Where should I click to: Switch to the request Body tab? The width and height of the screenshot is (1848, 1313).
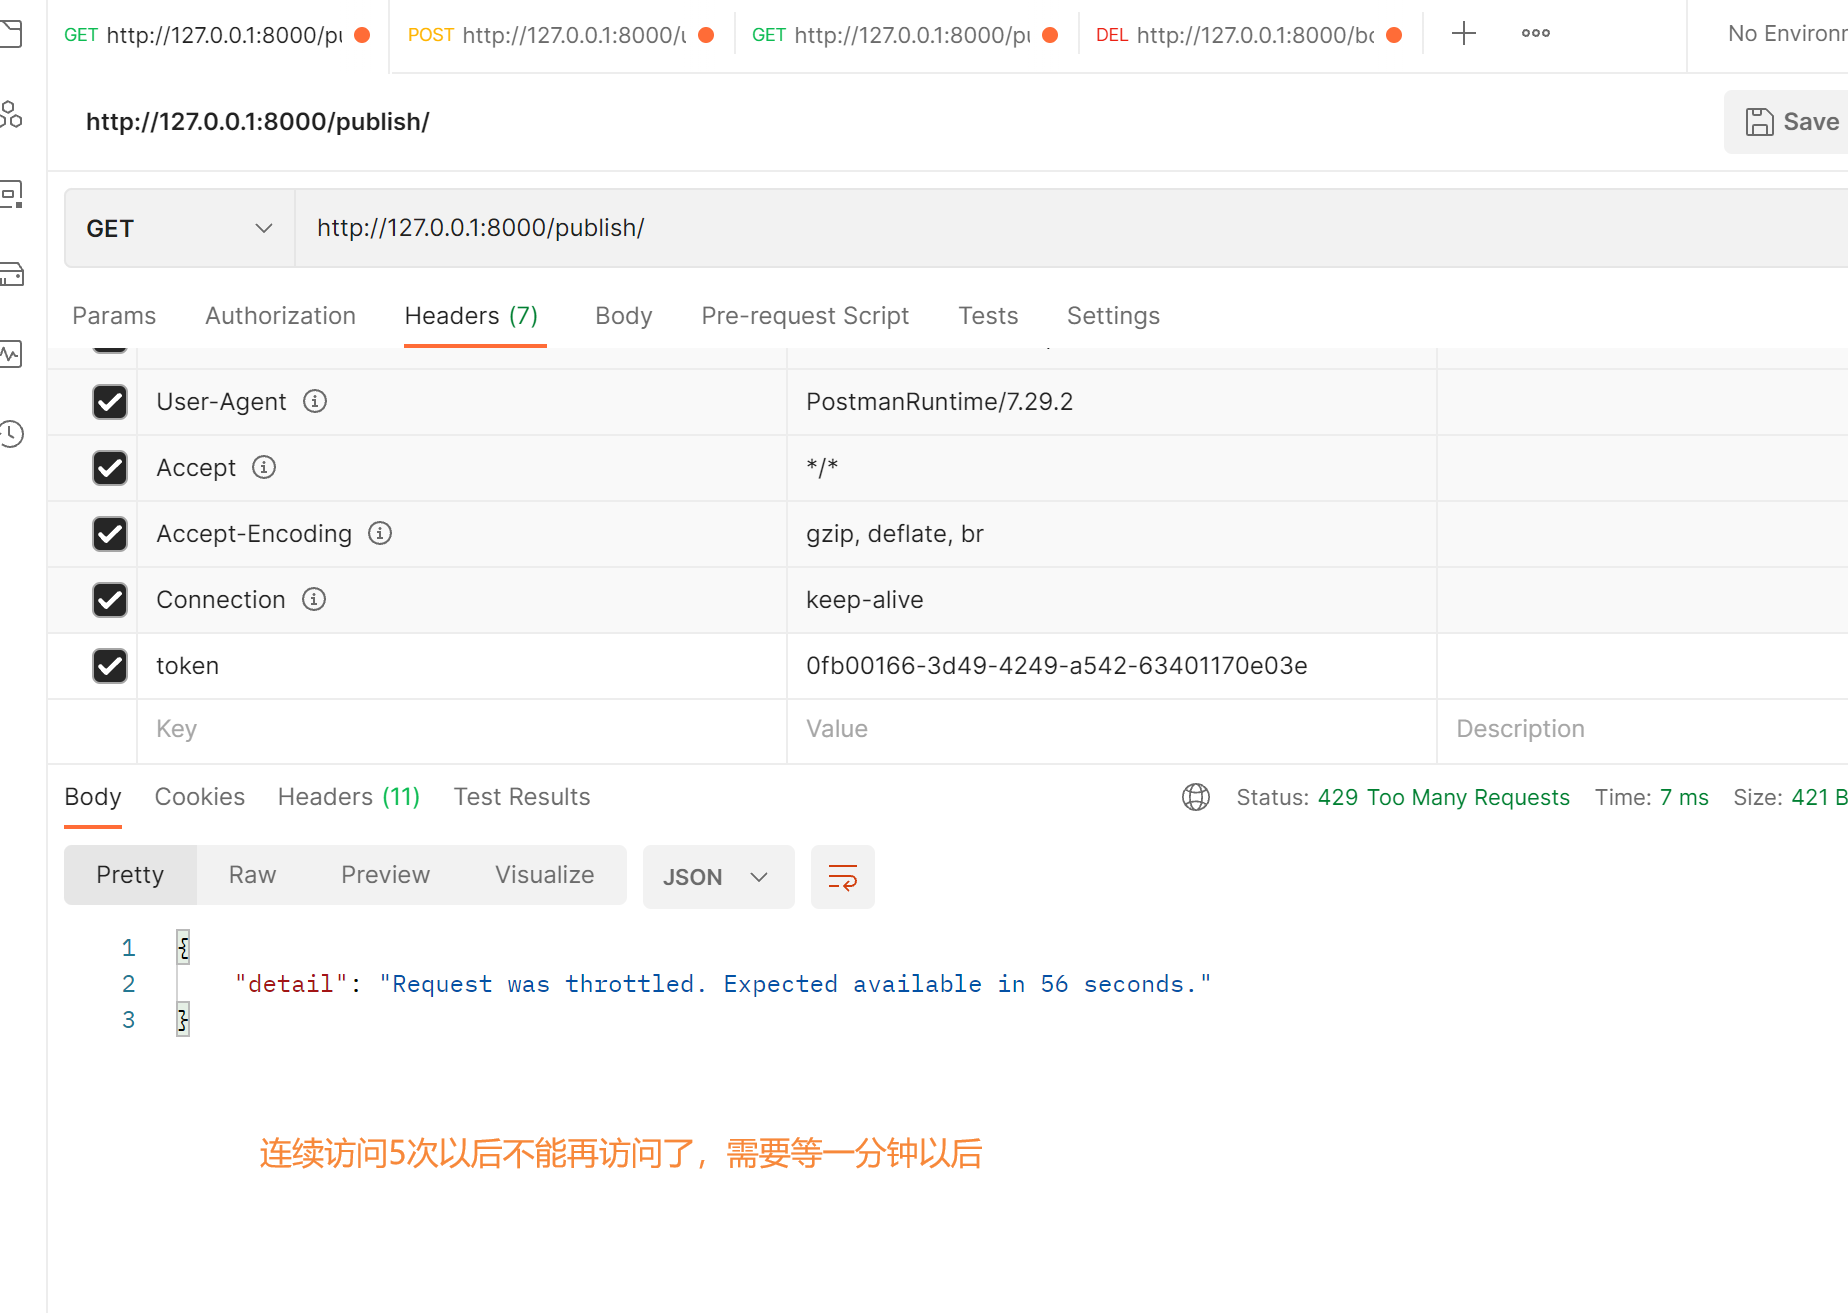[623, 316]
